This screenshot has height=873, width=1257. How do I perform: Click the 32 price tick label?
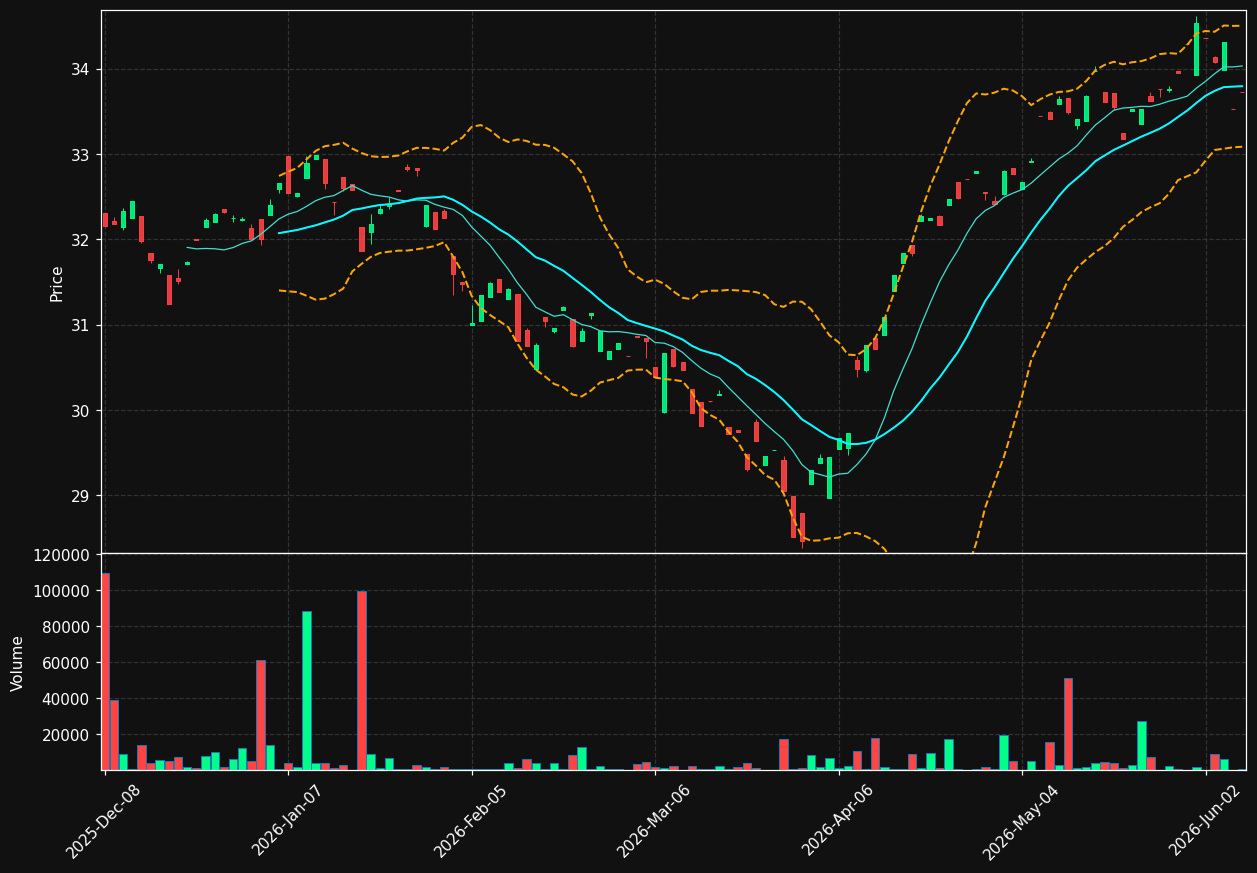click(x=80, y=240)
